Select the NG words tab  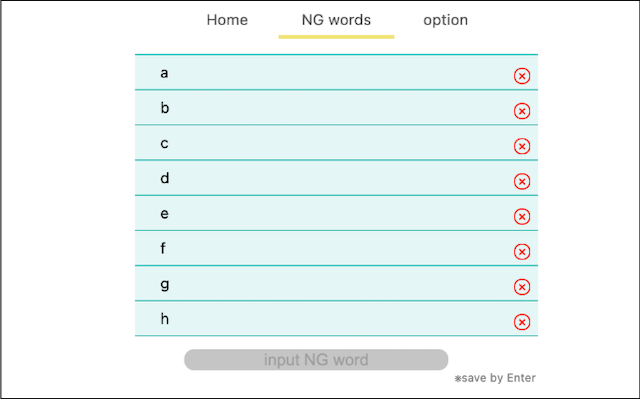[x=336, y=20]
